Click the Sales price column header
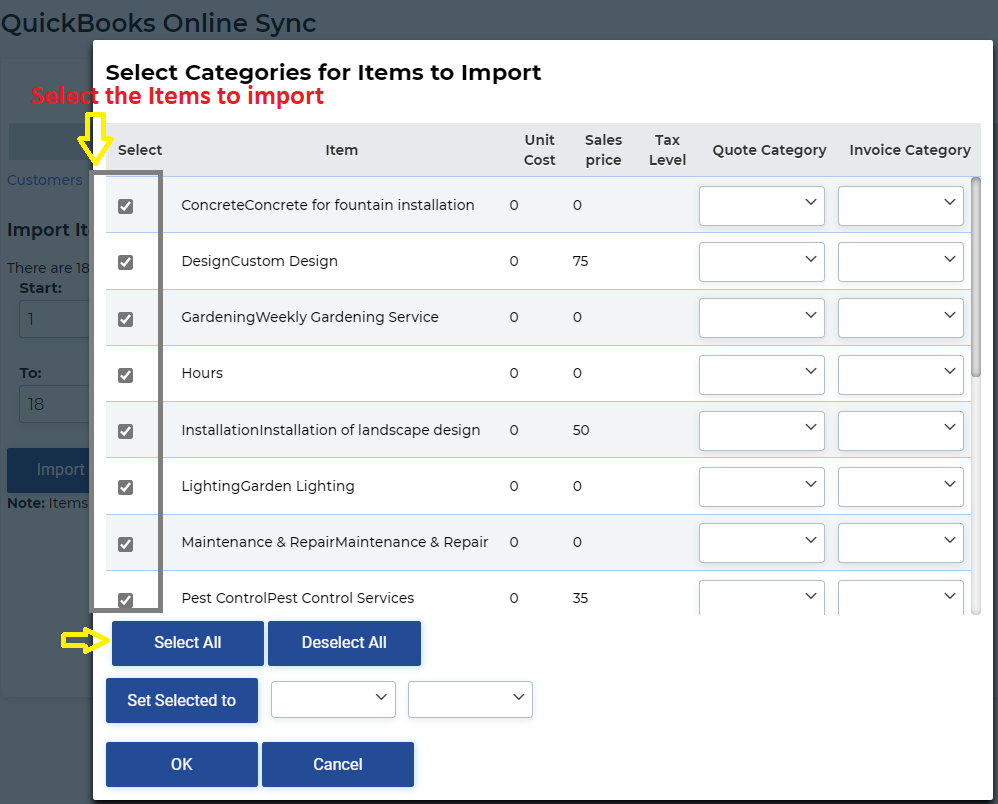Screen dimensions: 998x804 pyautogui.click(x=603, y=150)
